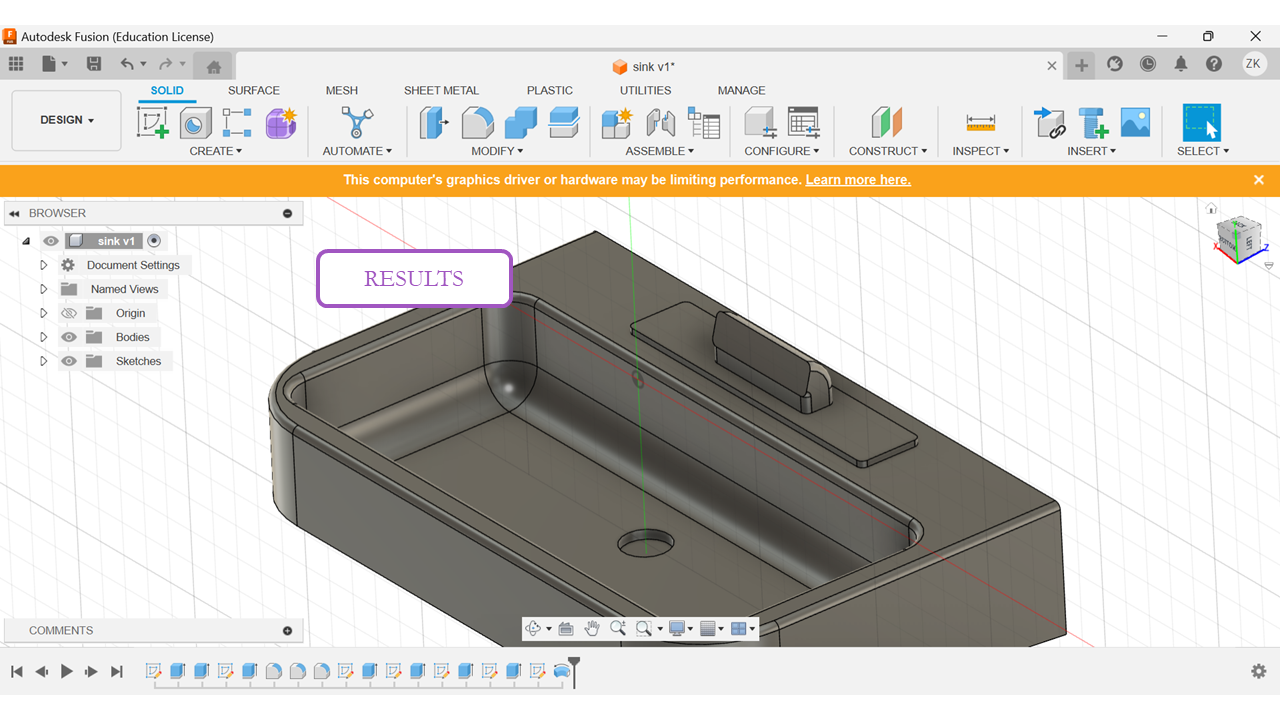The image size is (1280, 720).
Task: Open the data panel grid icon
Action: [16, 64]
